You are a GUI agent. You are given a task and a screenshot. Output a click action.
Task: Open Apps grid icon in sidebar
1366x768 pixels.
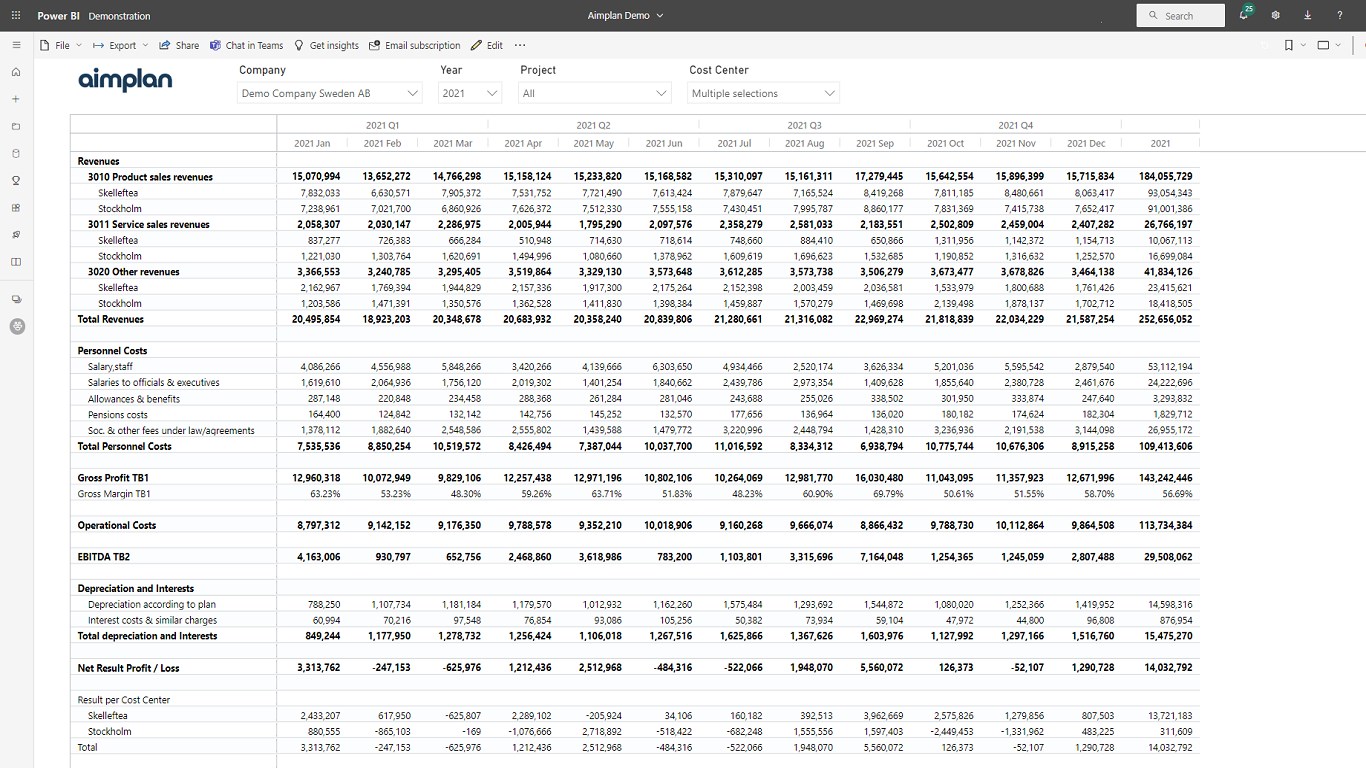[16, 208]
